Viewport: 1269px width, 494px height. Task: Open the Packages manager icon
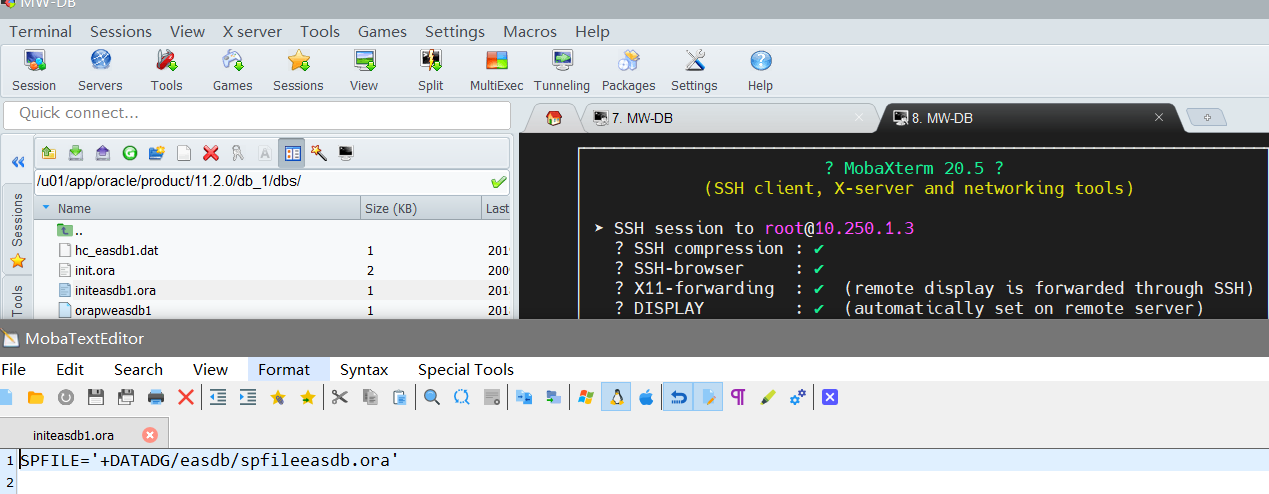point(628,69)
